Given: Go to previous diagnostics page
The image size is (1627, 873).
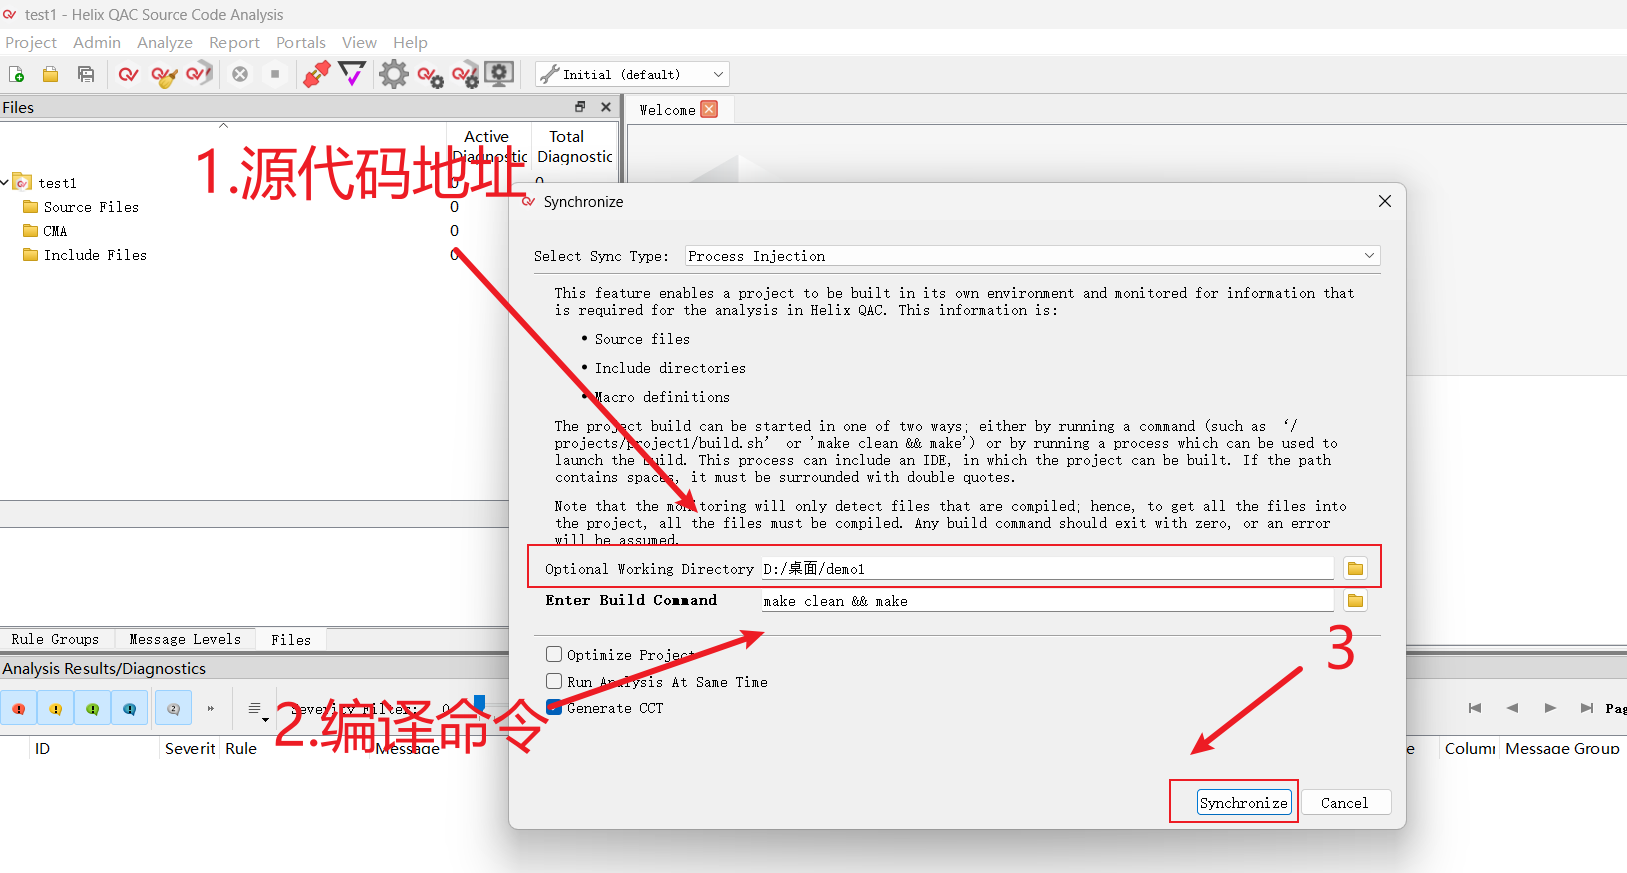Looking at the screenshot, I should pos(1512,708).
